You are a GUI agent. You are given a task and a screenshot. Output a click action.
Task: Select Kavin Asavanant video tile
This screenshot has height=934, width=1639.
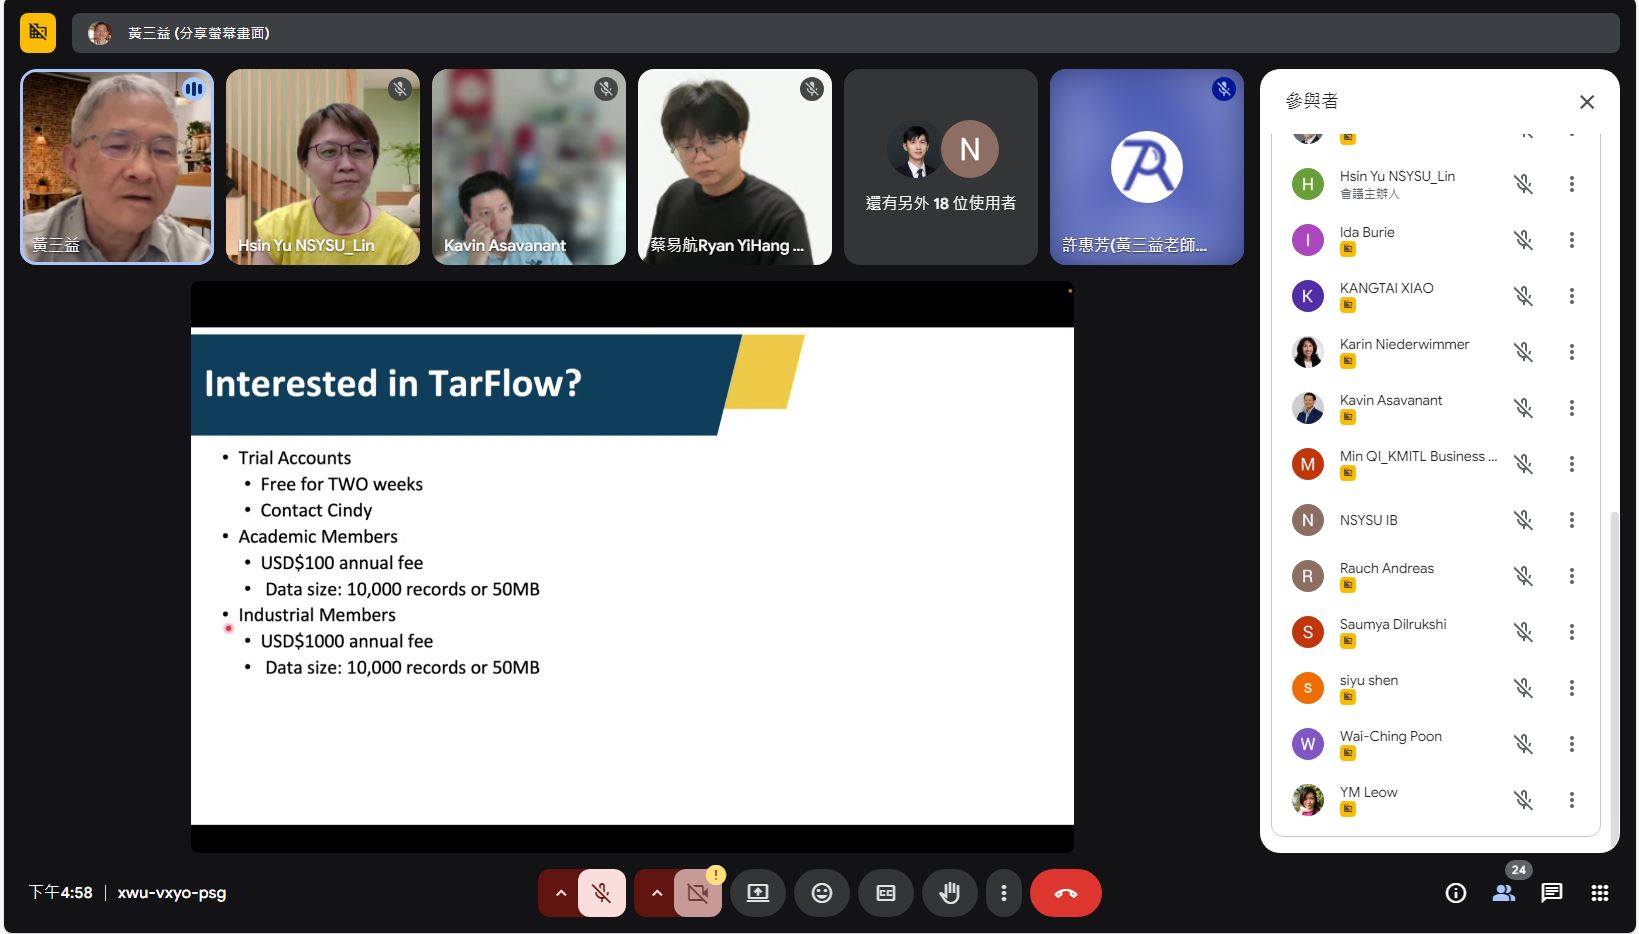tap(529, 167)
